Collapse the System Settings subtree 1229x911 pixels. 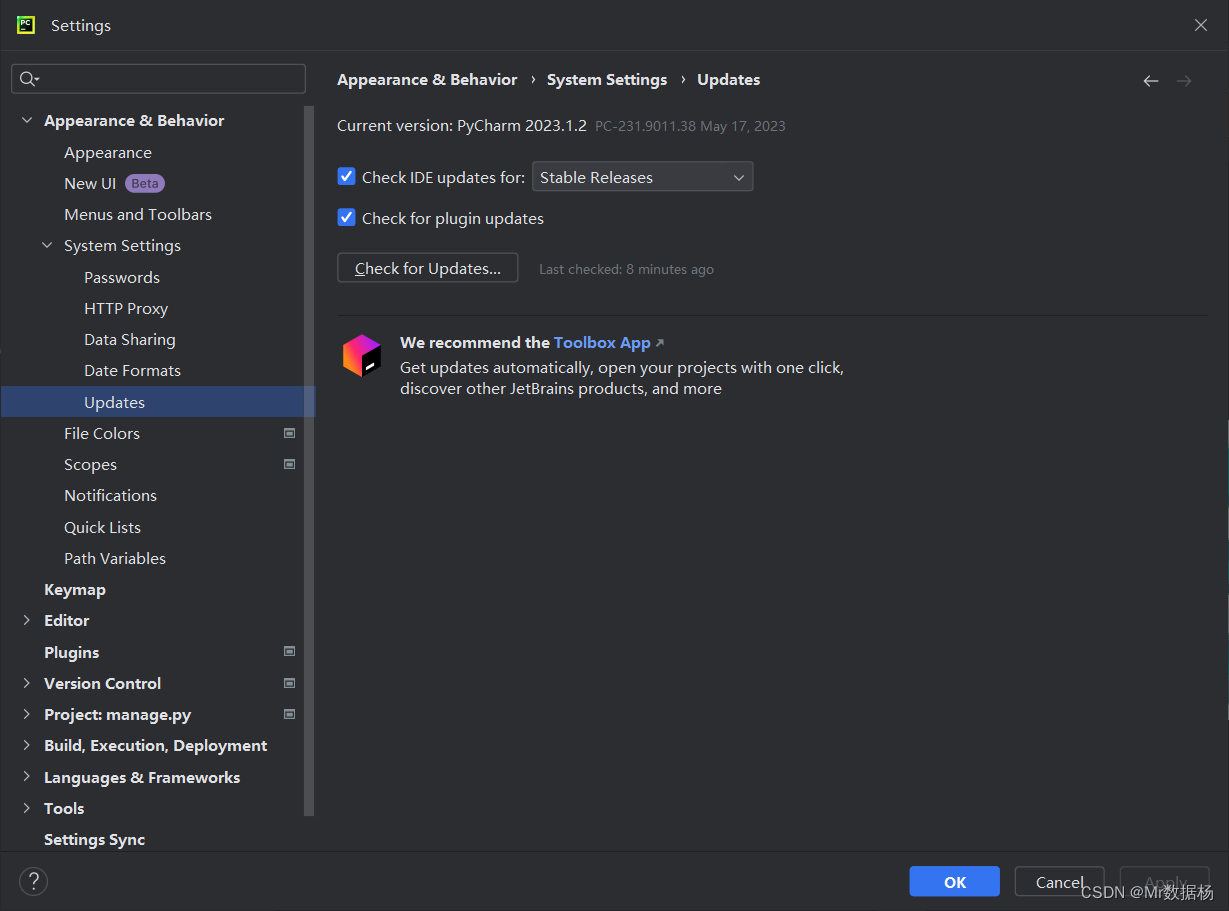47,246
